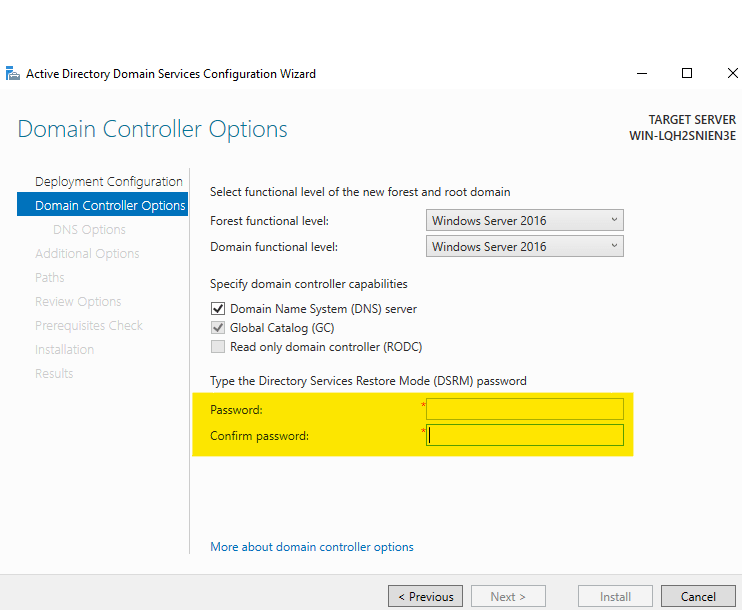The height and width of the screenshot is (610, 742).
Task: Select Review Options step in sidebar
Action: [x=78, y=302]
